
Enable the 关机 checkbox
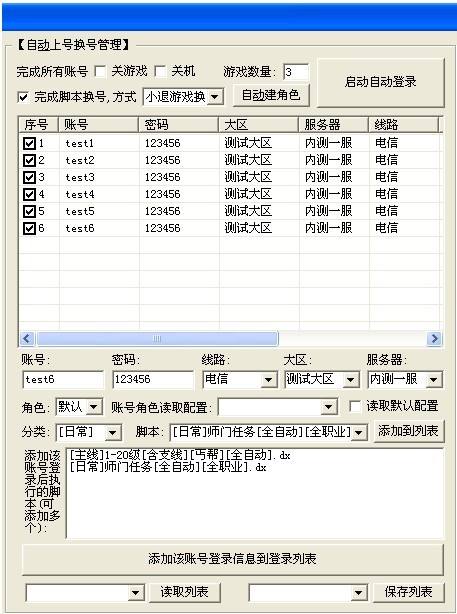pyautogui.click(x=160, y=72)
